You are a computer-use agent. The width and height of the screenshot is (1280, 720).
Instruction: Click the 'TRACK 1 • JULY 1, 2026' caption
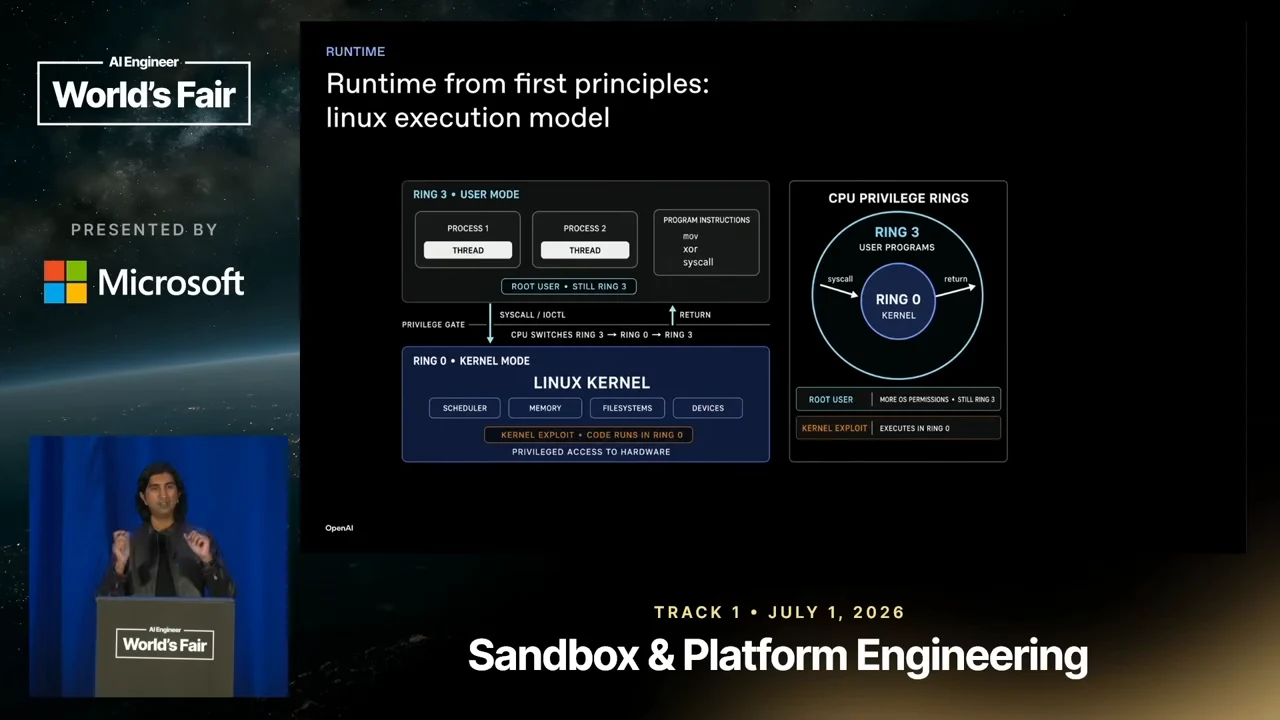(779, 612)
